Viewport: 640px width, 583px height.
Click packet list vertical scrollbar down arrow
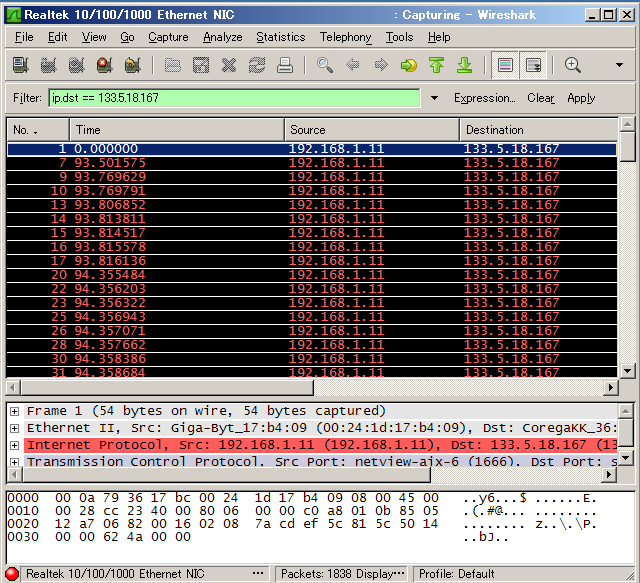click(x=627, y=371)
